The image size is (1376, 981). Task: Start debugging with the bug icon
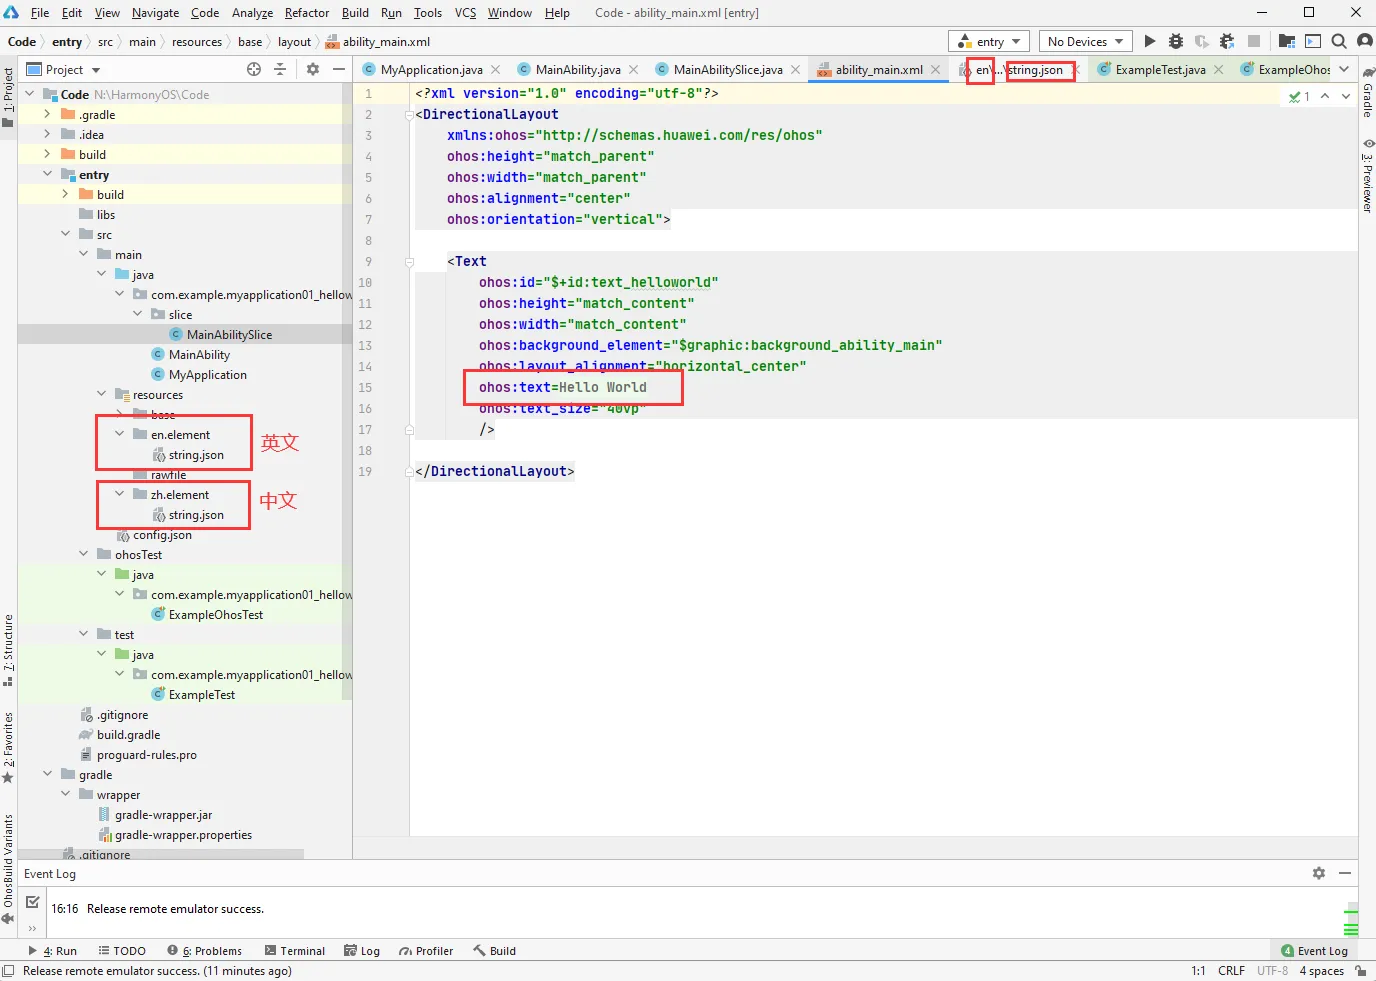pyautogui.click(x=1176, y=41)
